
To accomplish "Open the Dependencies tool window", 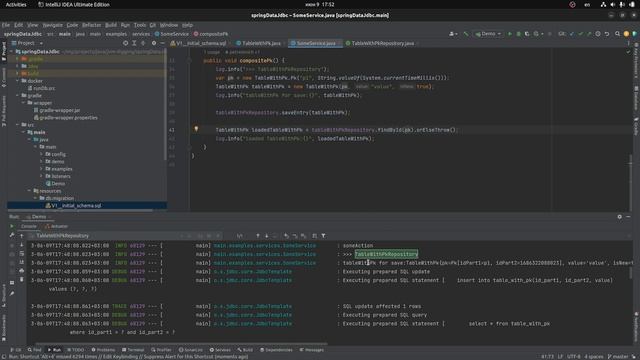I will pos(276,350).
